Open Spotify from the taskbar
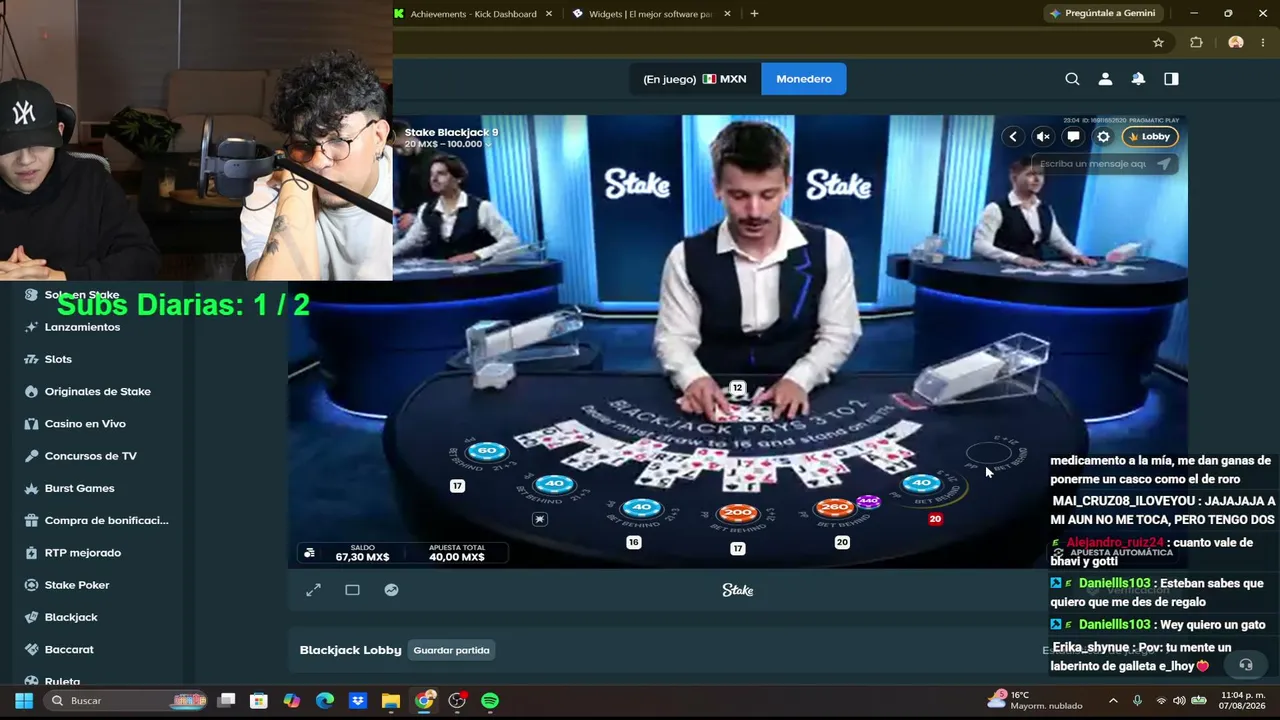1280x720 pixels. point(490,701)
